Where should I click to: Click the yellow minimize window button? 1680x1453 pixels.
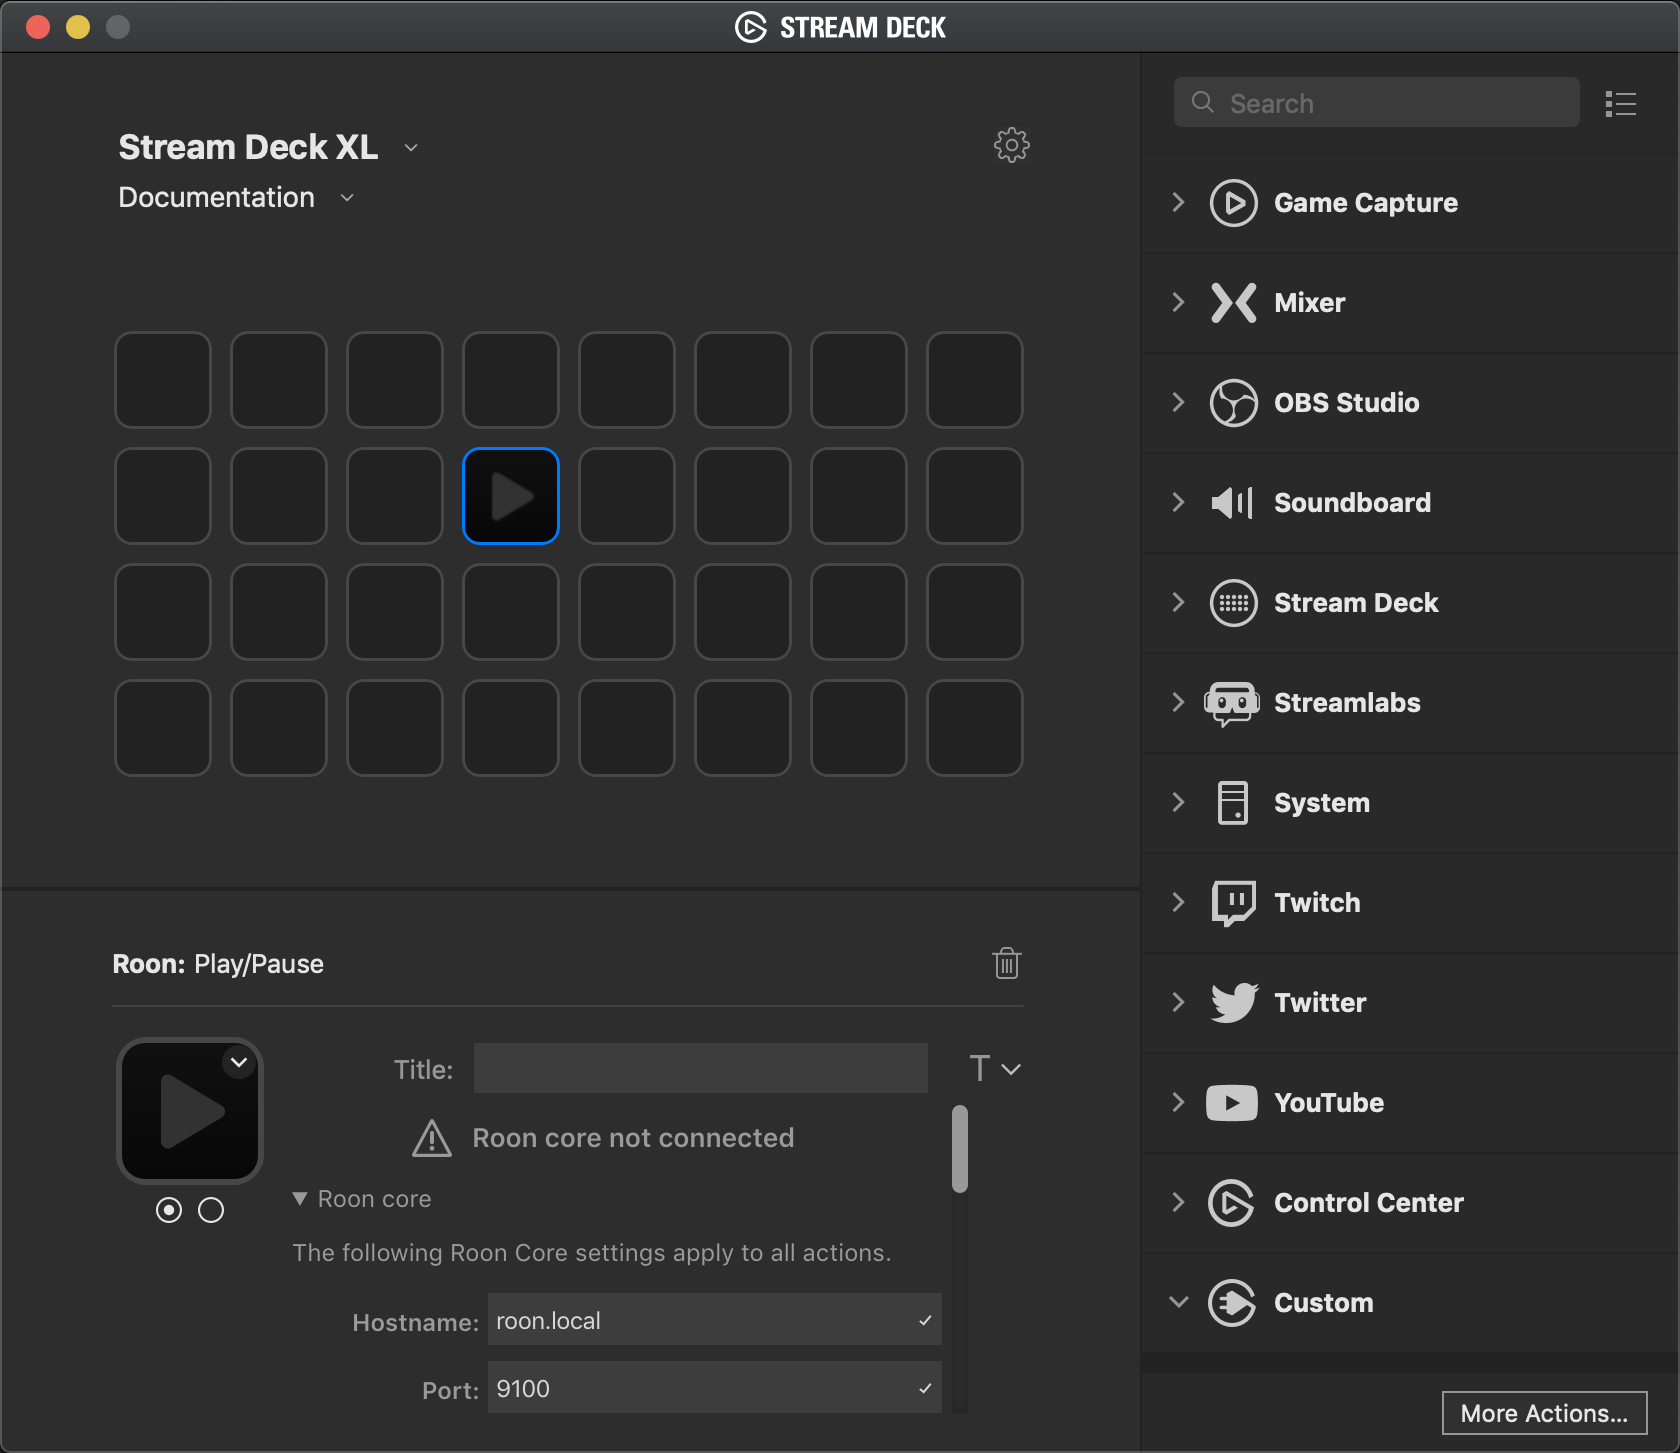(78, 27)
